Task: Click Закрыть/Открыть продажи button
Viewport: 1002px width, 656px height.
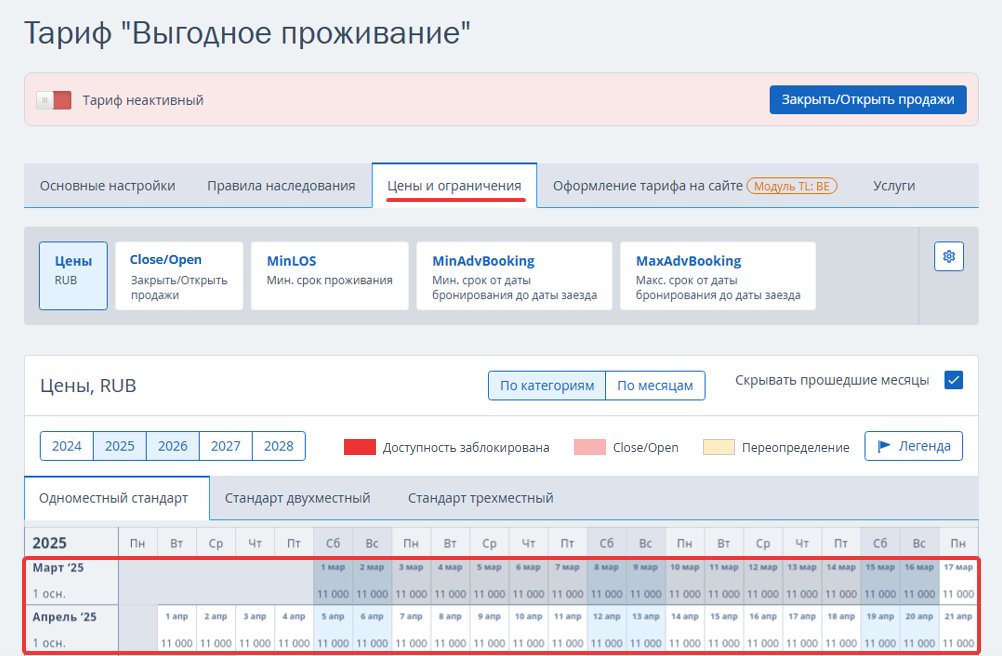Action: coord(867,99)
